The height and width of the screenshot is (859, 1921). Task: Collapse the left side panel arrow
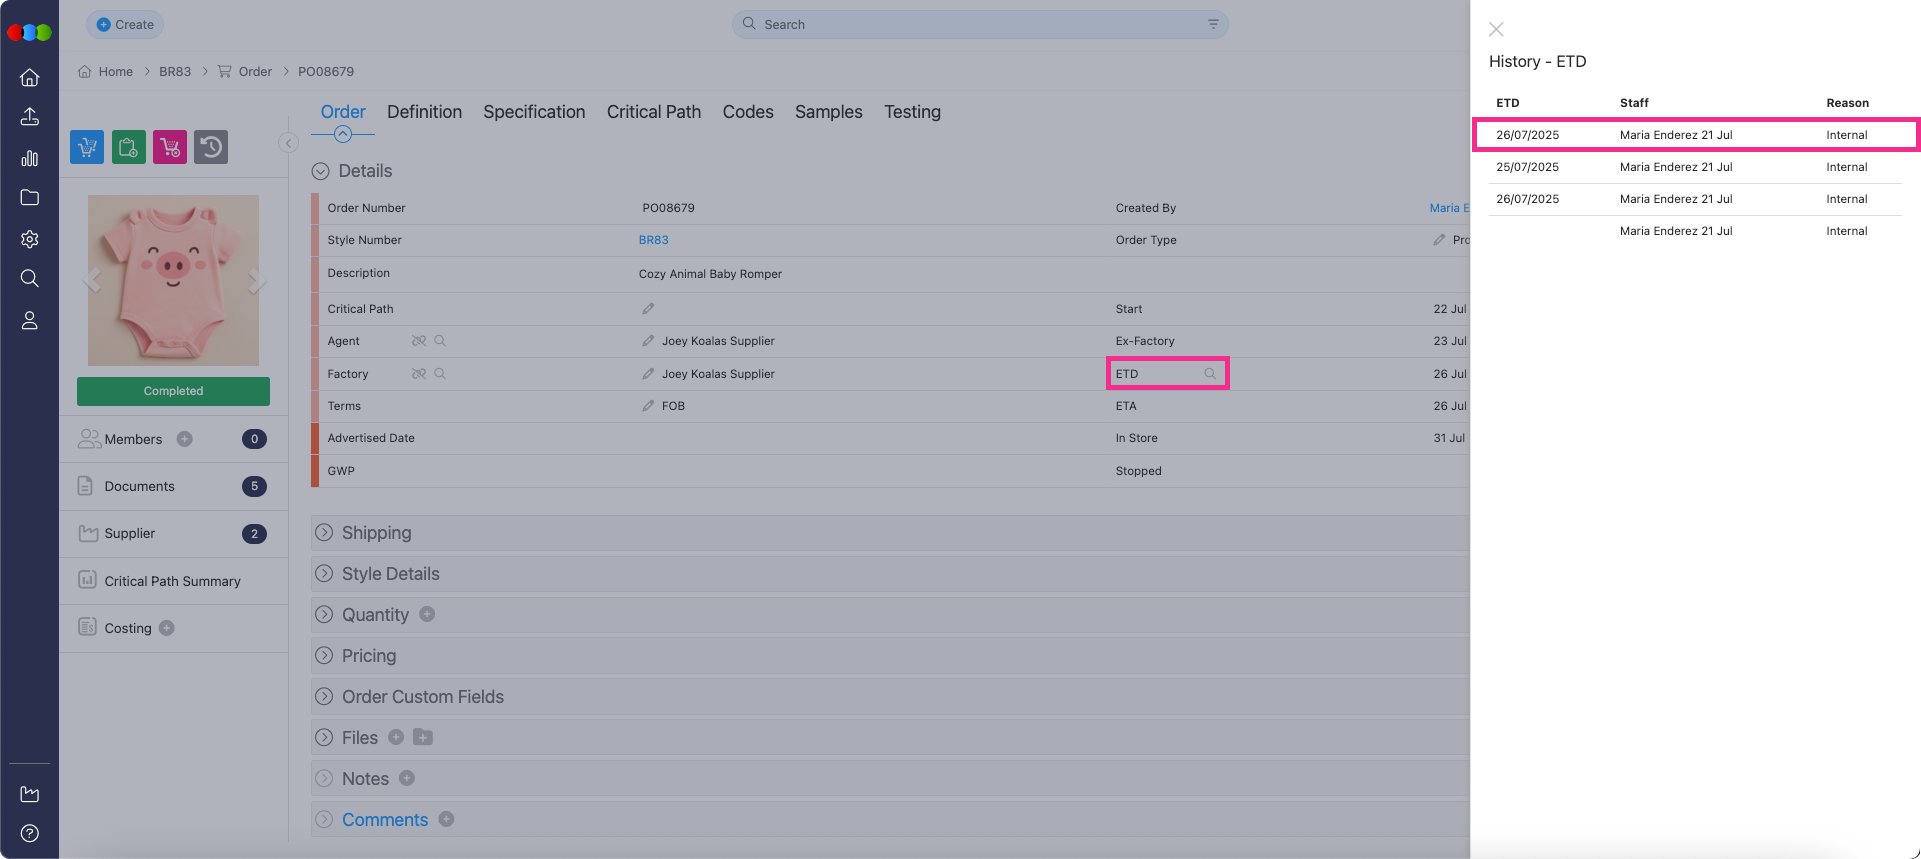[288, 143]
